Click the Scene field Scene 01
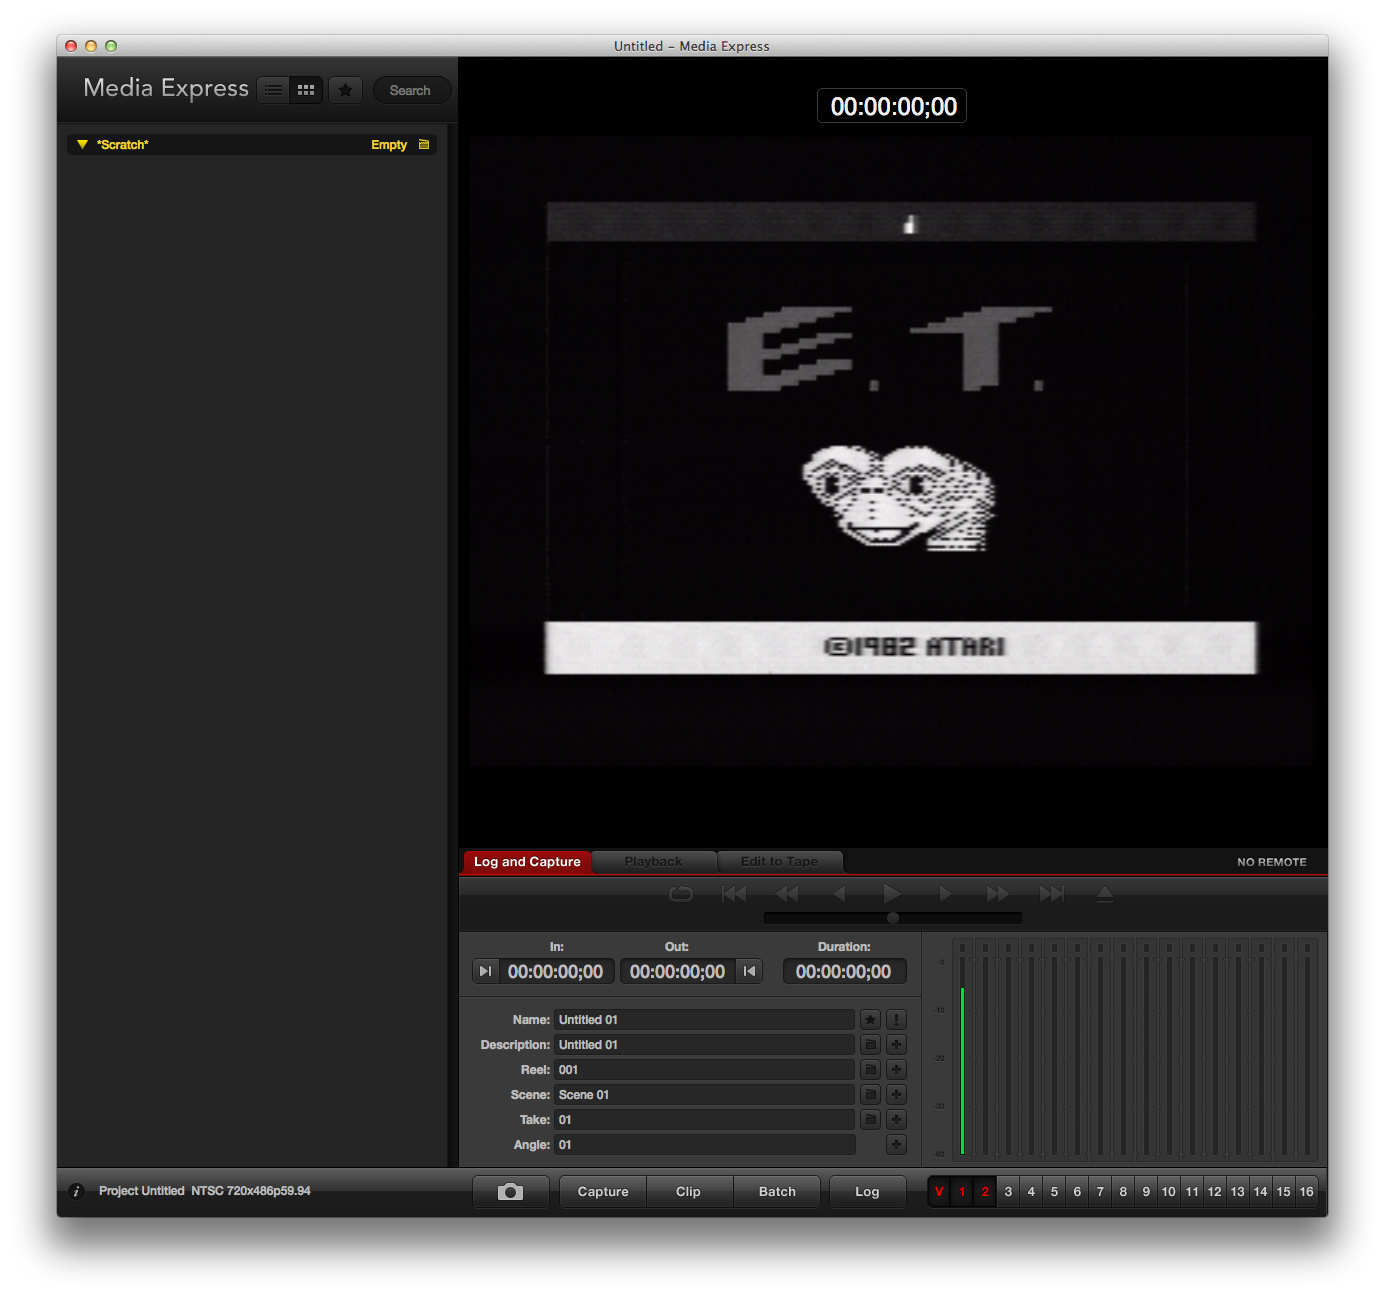The image size is (1385, 1296). [x=704, y=1095]
